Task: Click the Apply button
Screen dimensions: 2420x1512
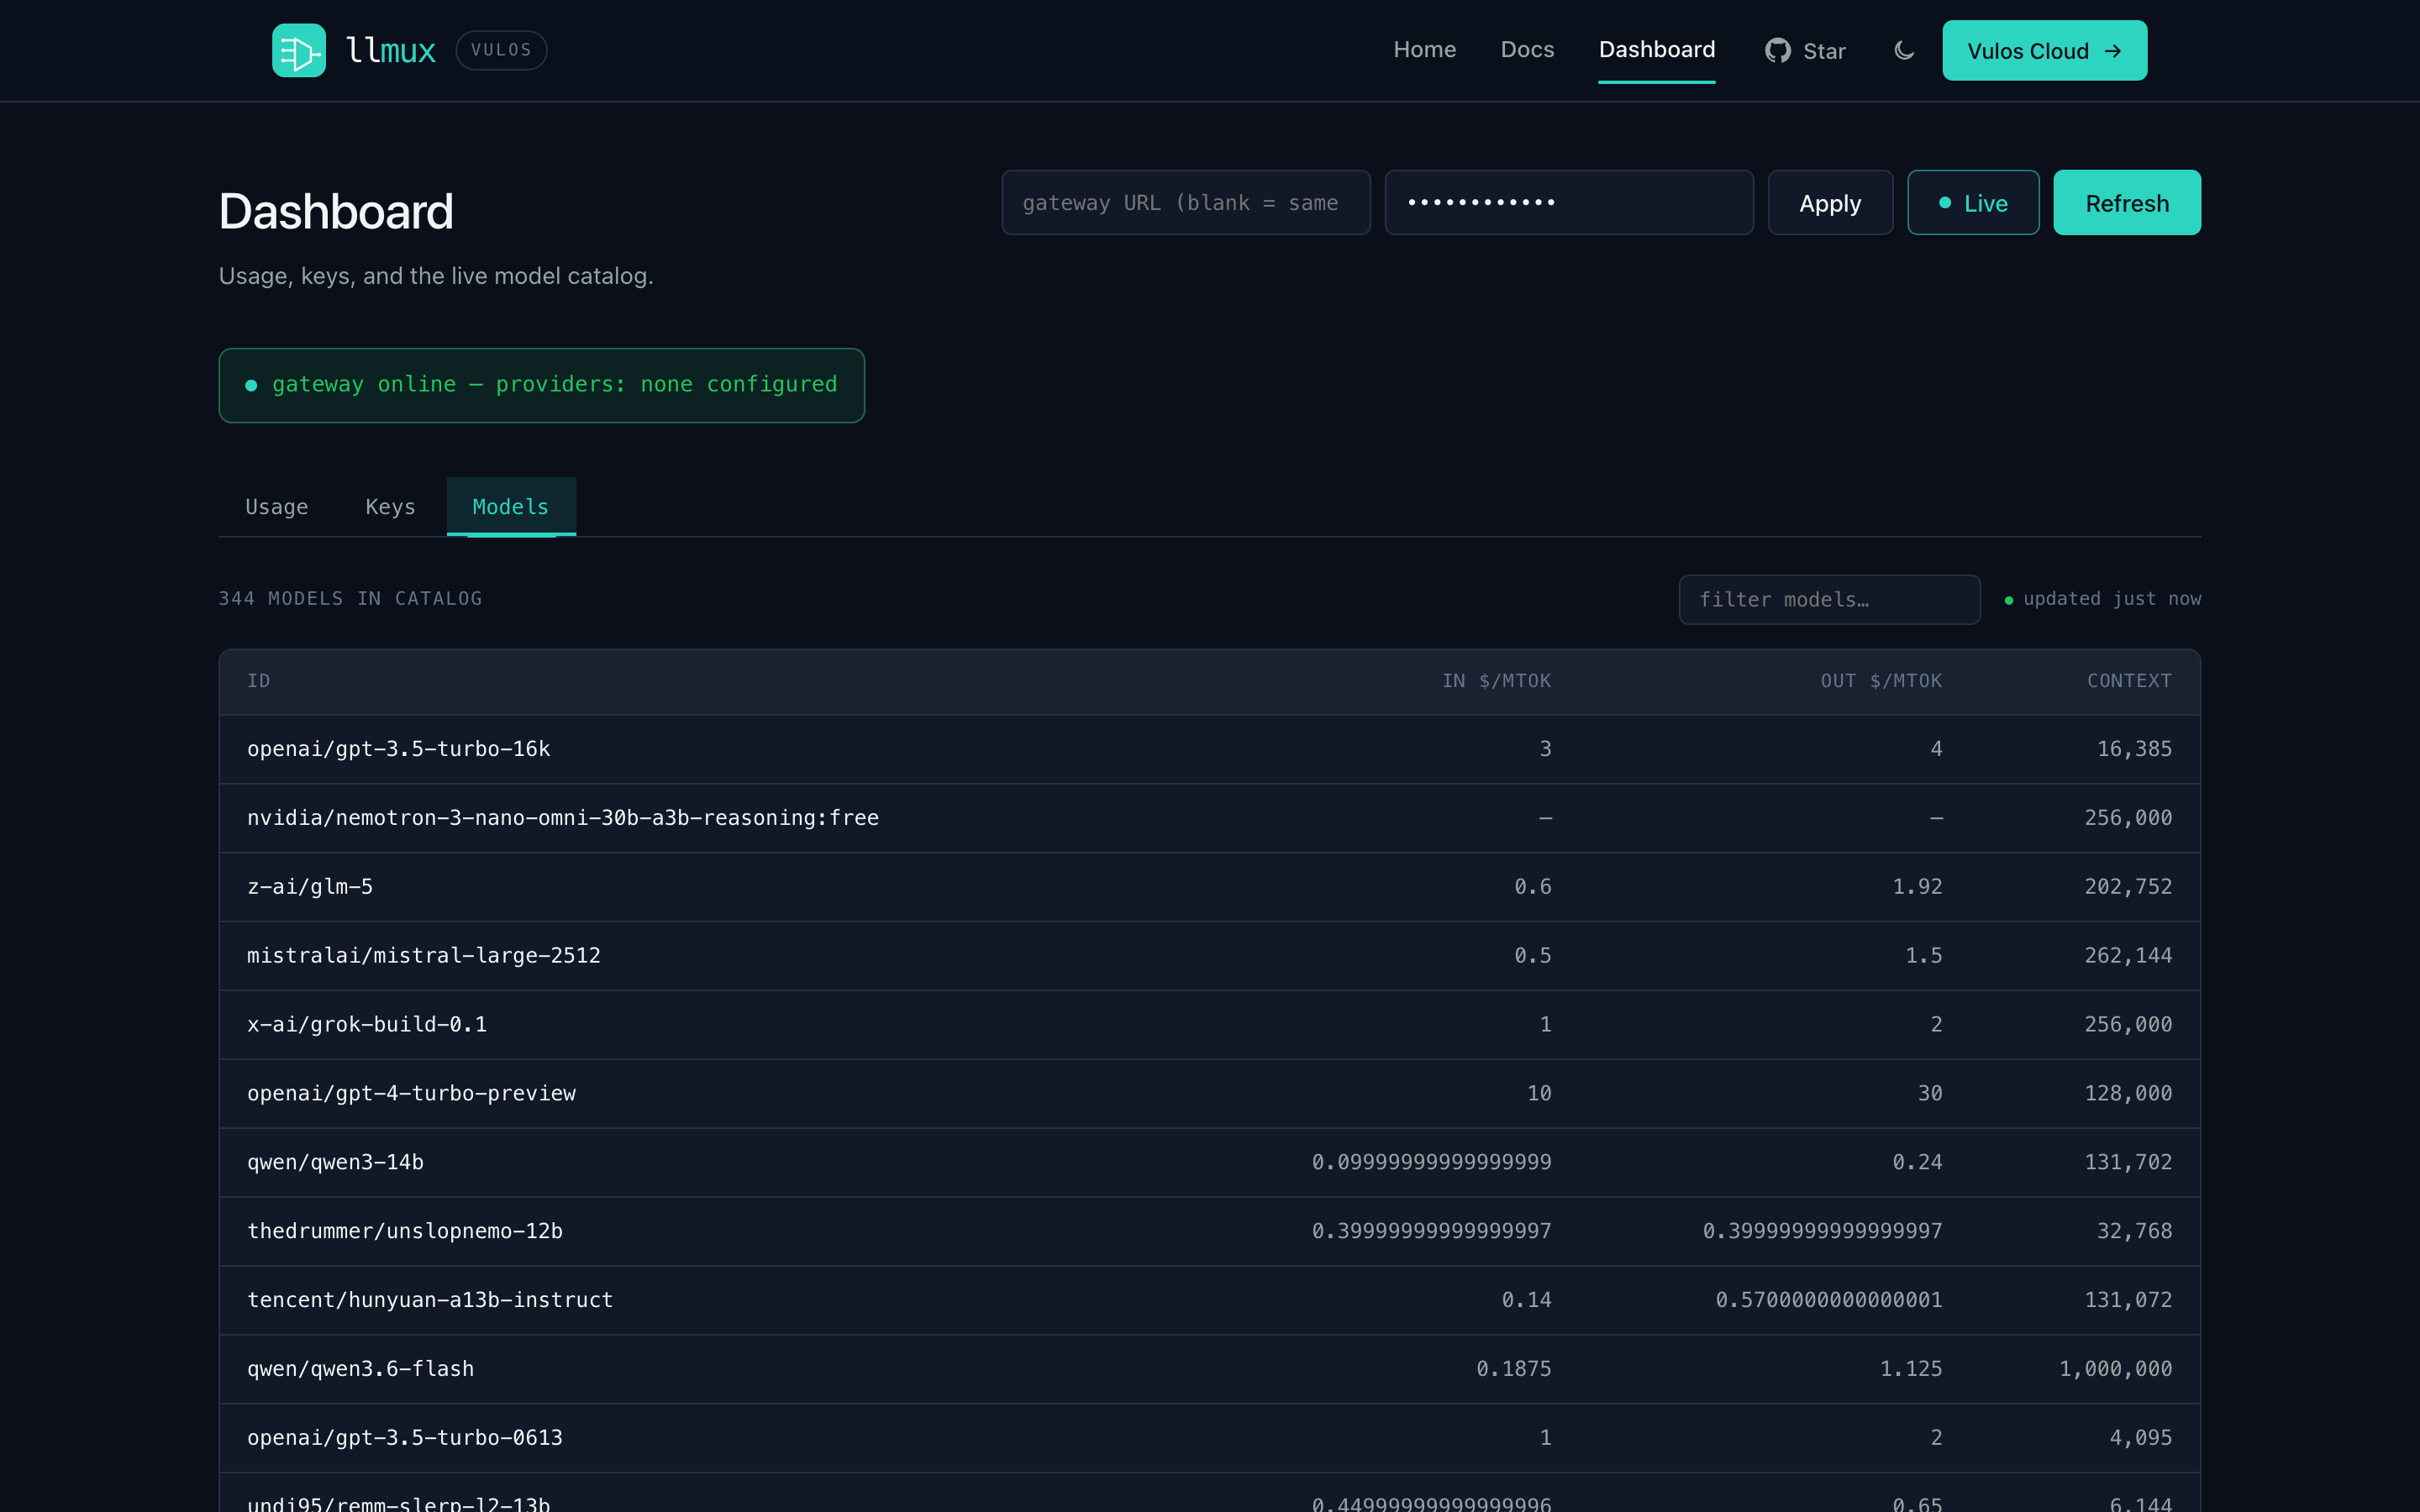Action: 1830,203
